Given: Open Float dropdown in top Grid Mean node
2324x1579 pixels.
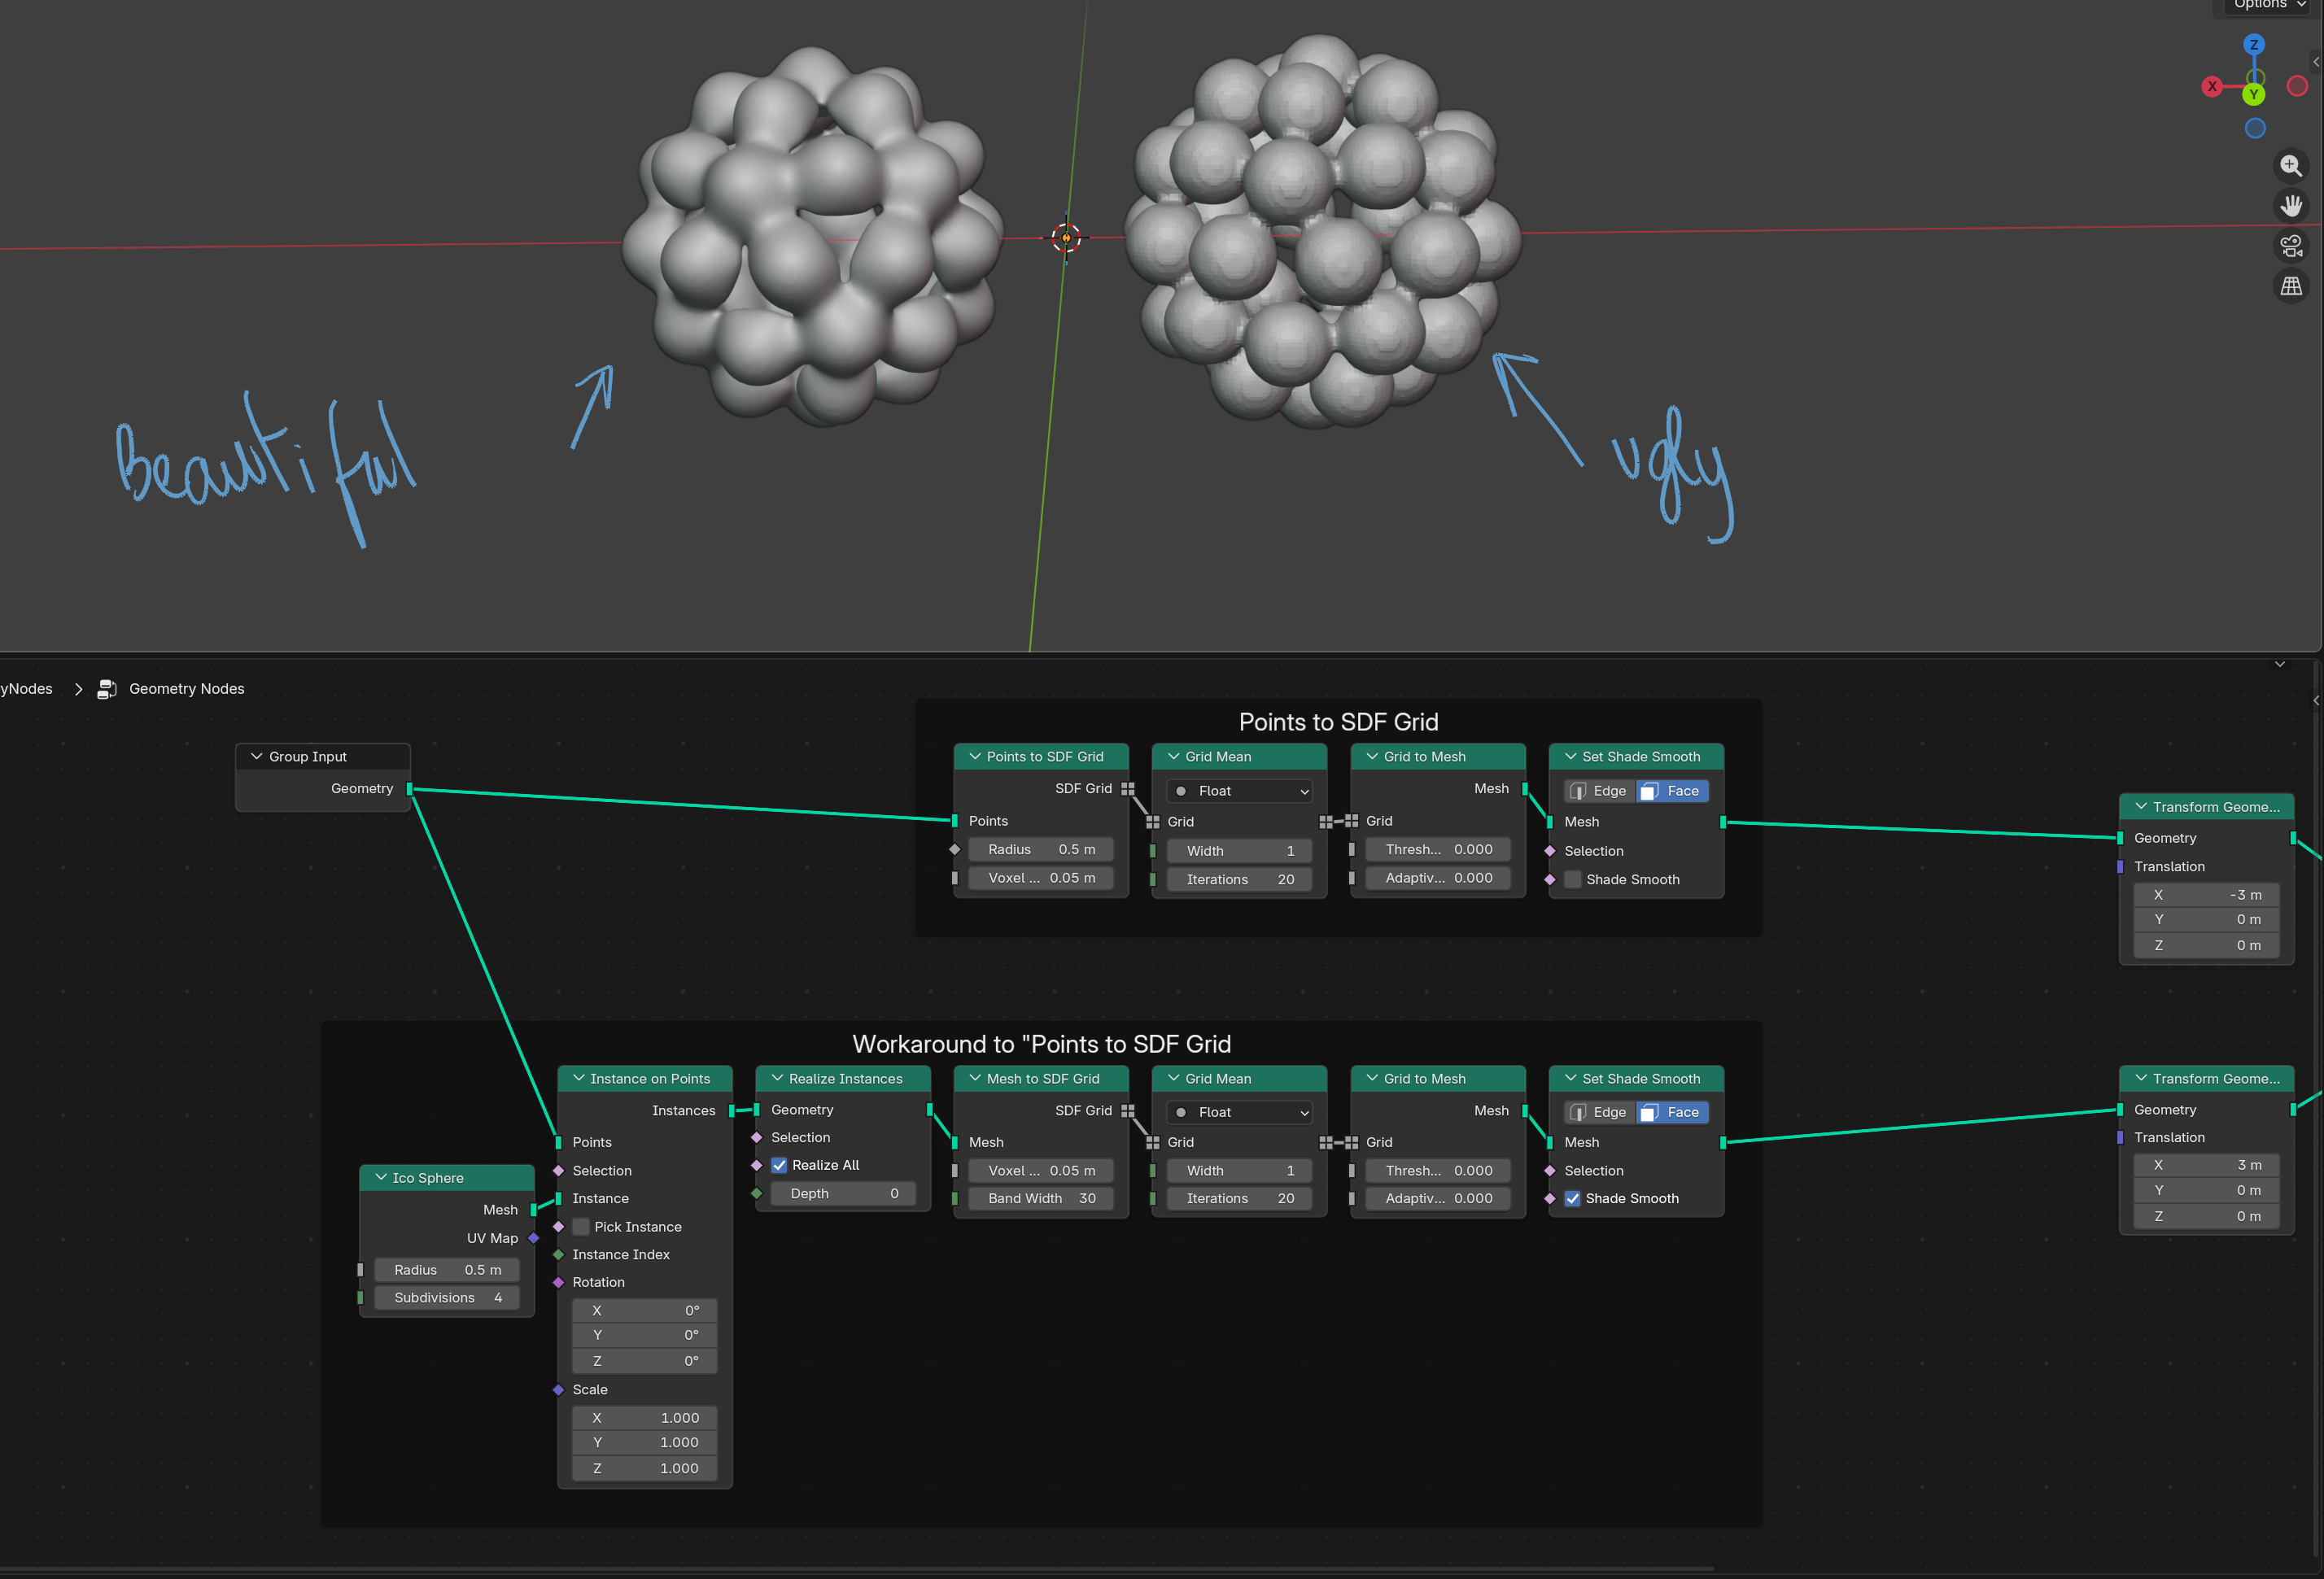Looking at the screenshot, I should pyautogui.click(x=1239, y=791).
